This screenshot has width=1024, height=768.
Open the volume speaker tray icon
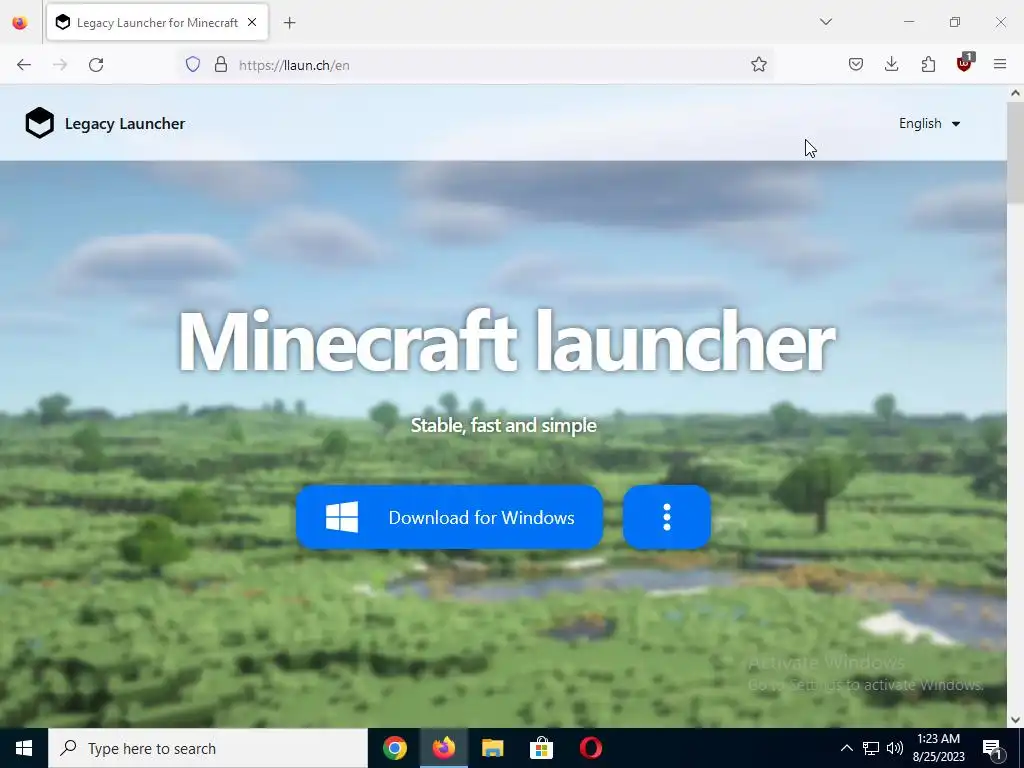[x=895, y=748]
